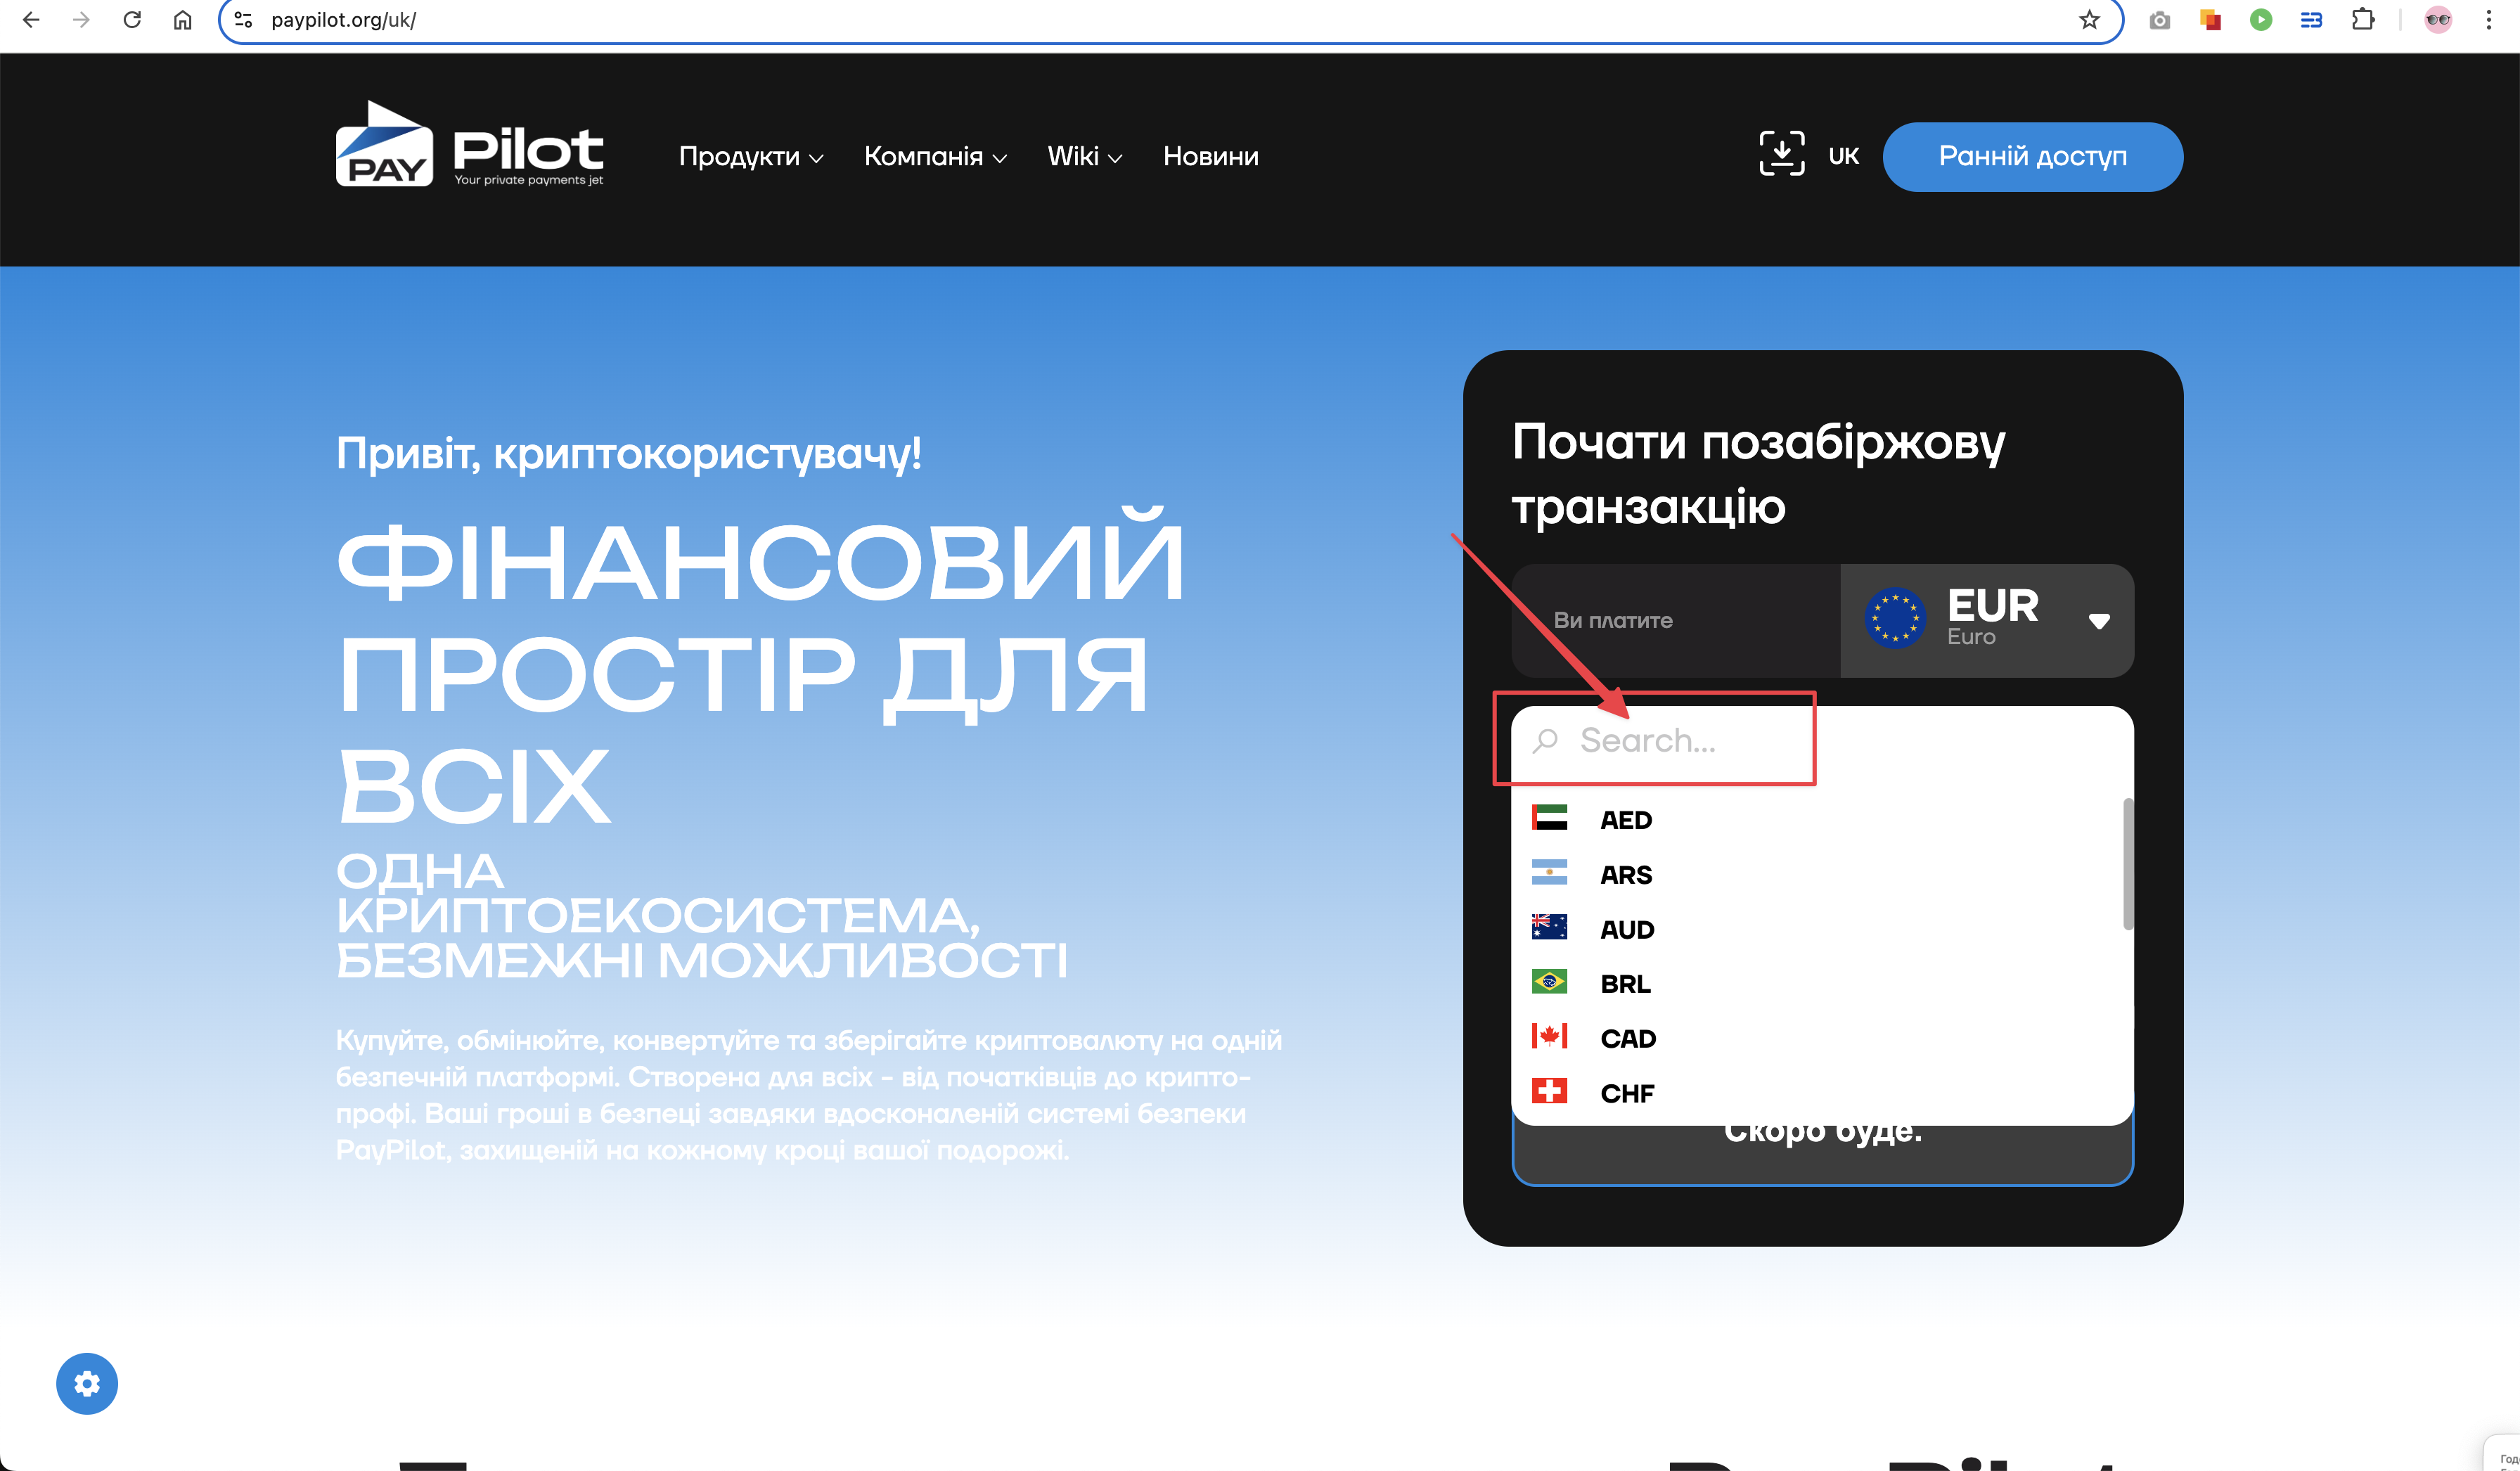Open browser extensions puzzle icon
The height and width of the screenshot is (1471, 2520).
[2362, 20]
